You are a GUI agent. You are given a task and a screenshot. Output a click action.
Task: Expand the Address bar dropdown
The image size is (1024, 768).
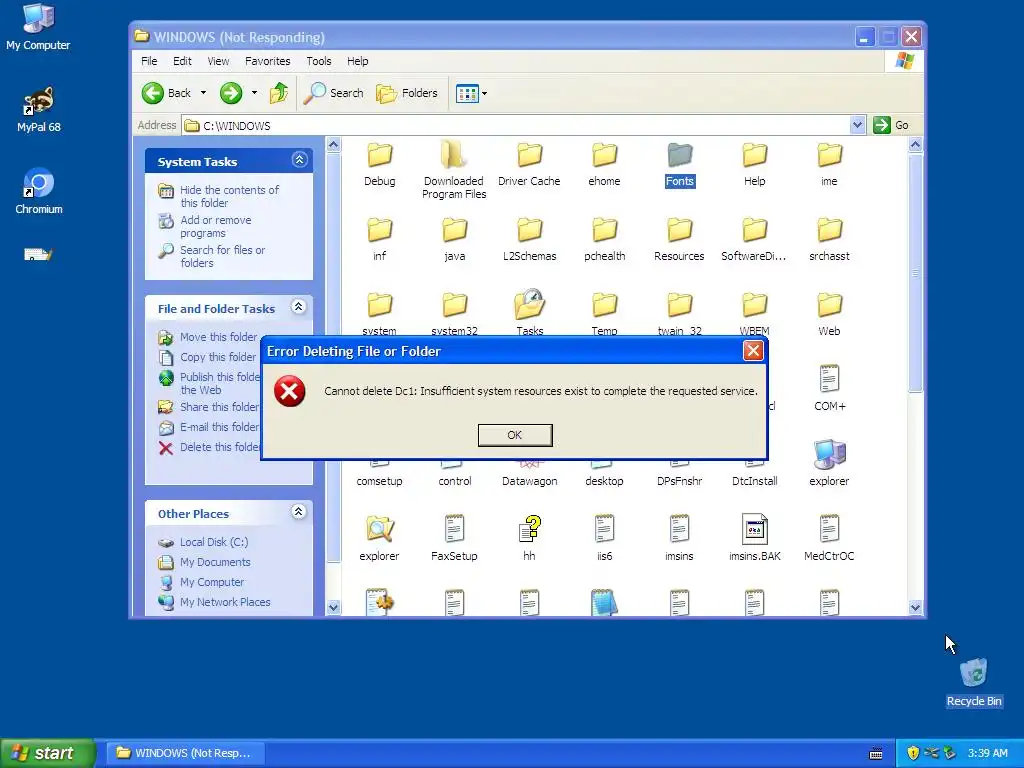tap(857, 125)
